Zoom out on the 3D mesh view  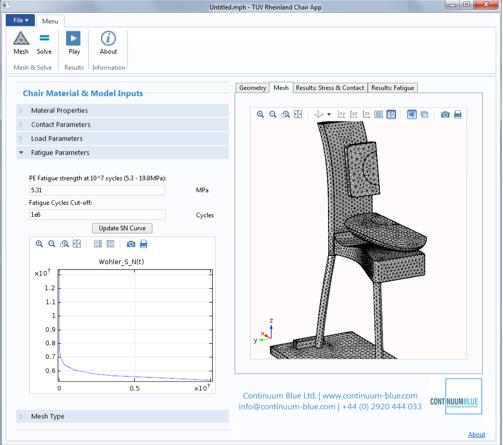click(273, 115)
